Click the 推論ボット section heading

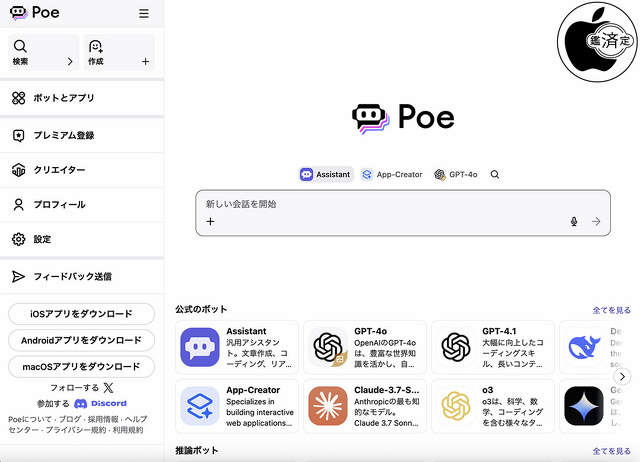click(x=197, y=451)
